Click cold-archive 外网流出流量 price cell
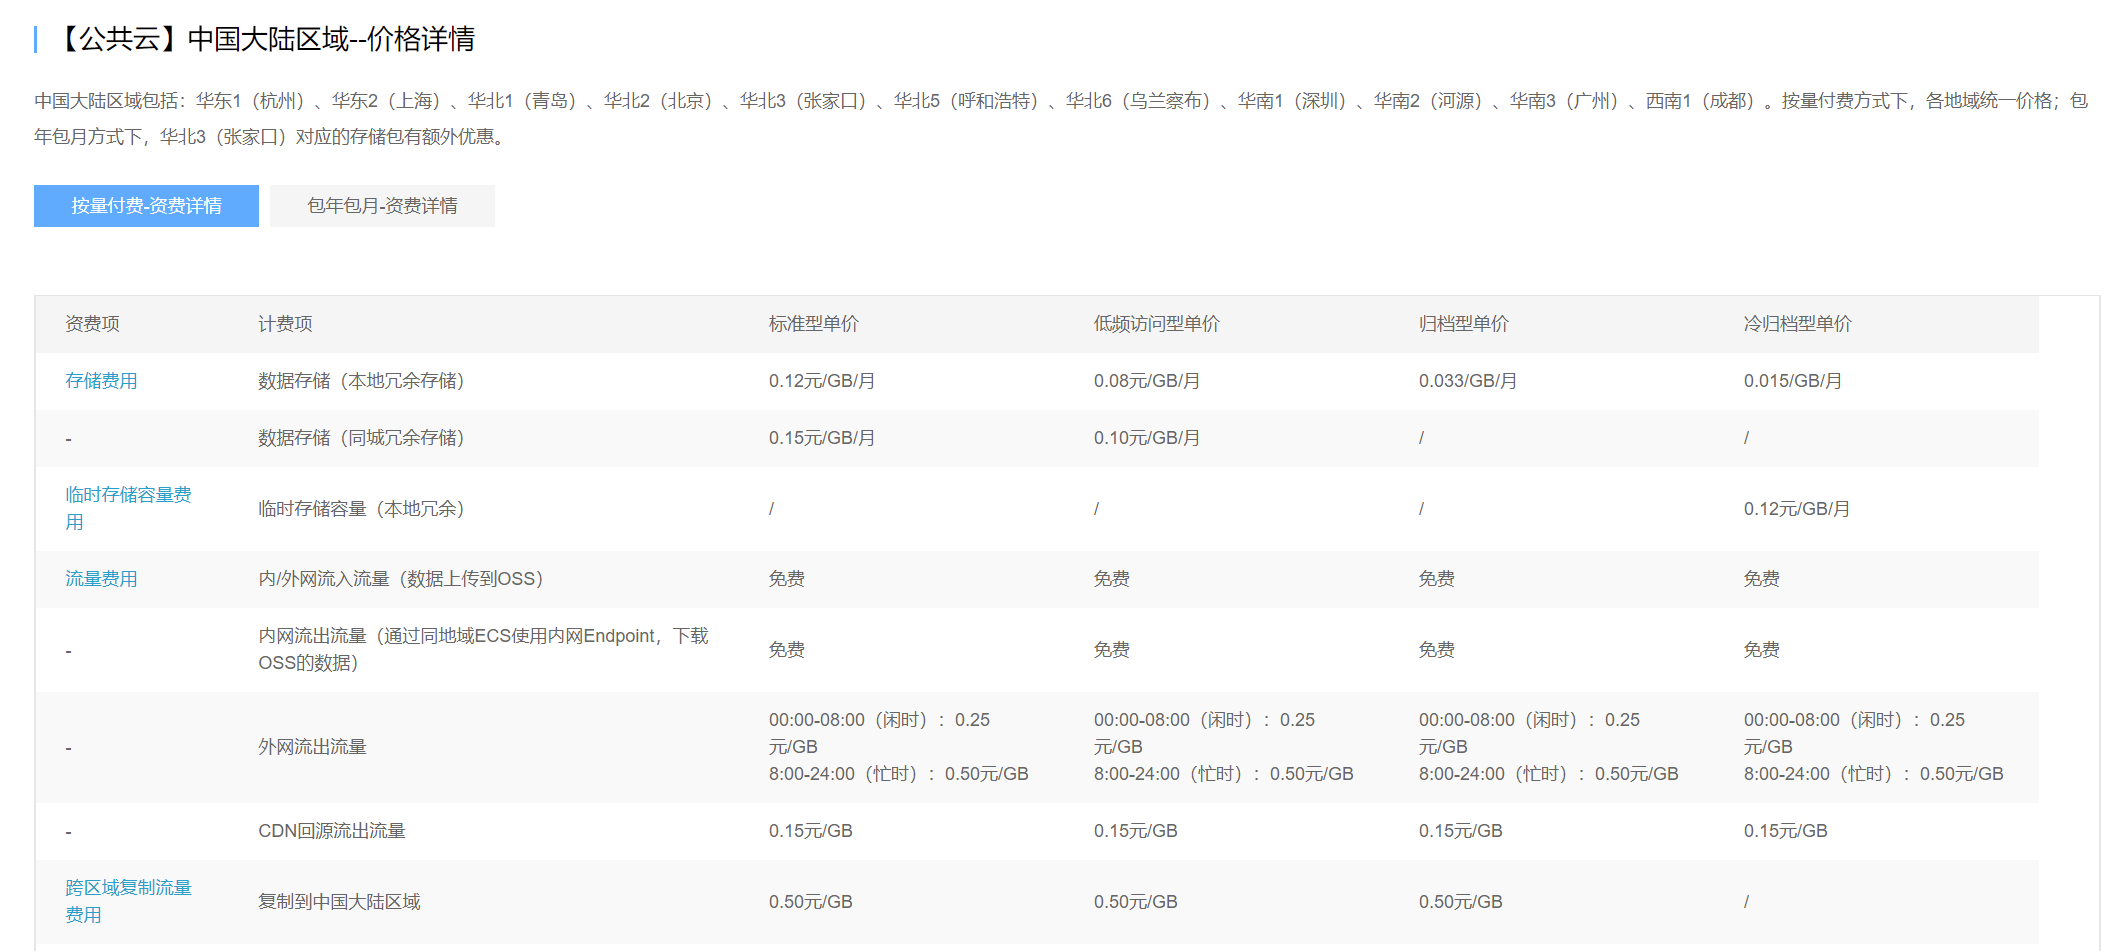 [x=1873, y=747]
